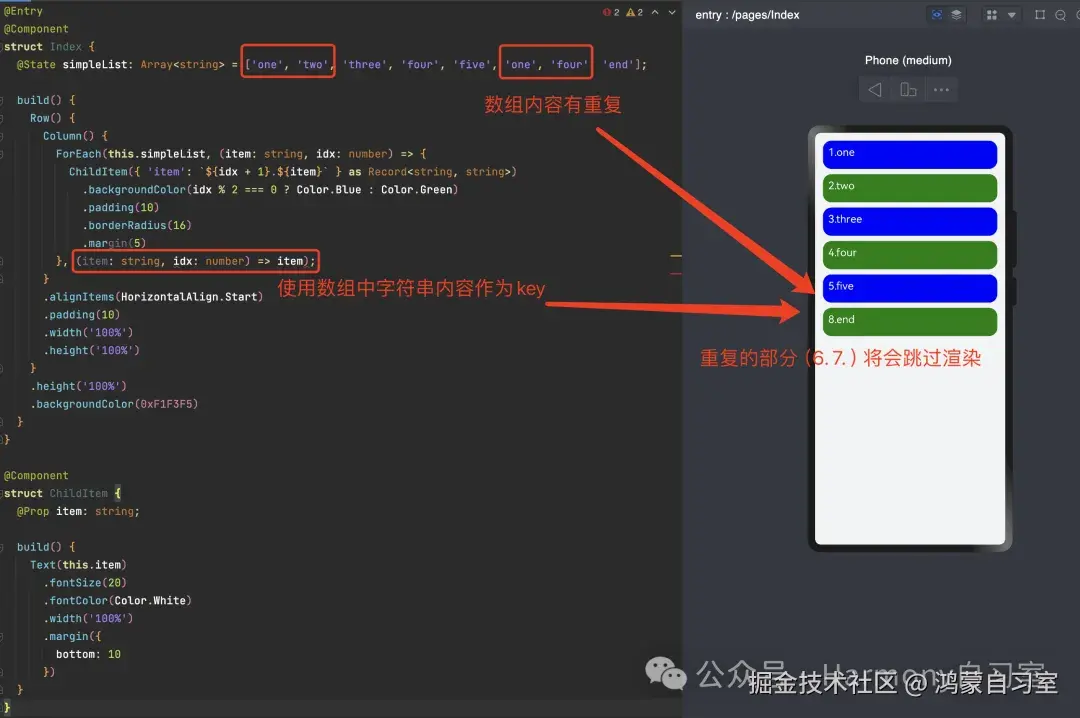Click the .borderRadius(16) line
The width and height of the screenshot is (1080, 718).
137,225
